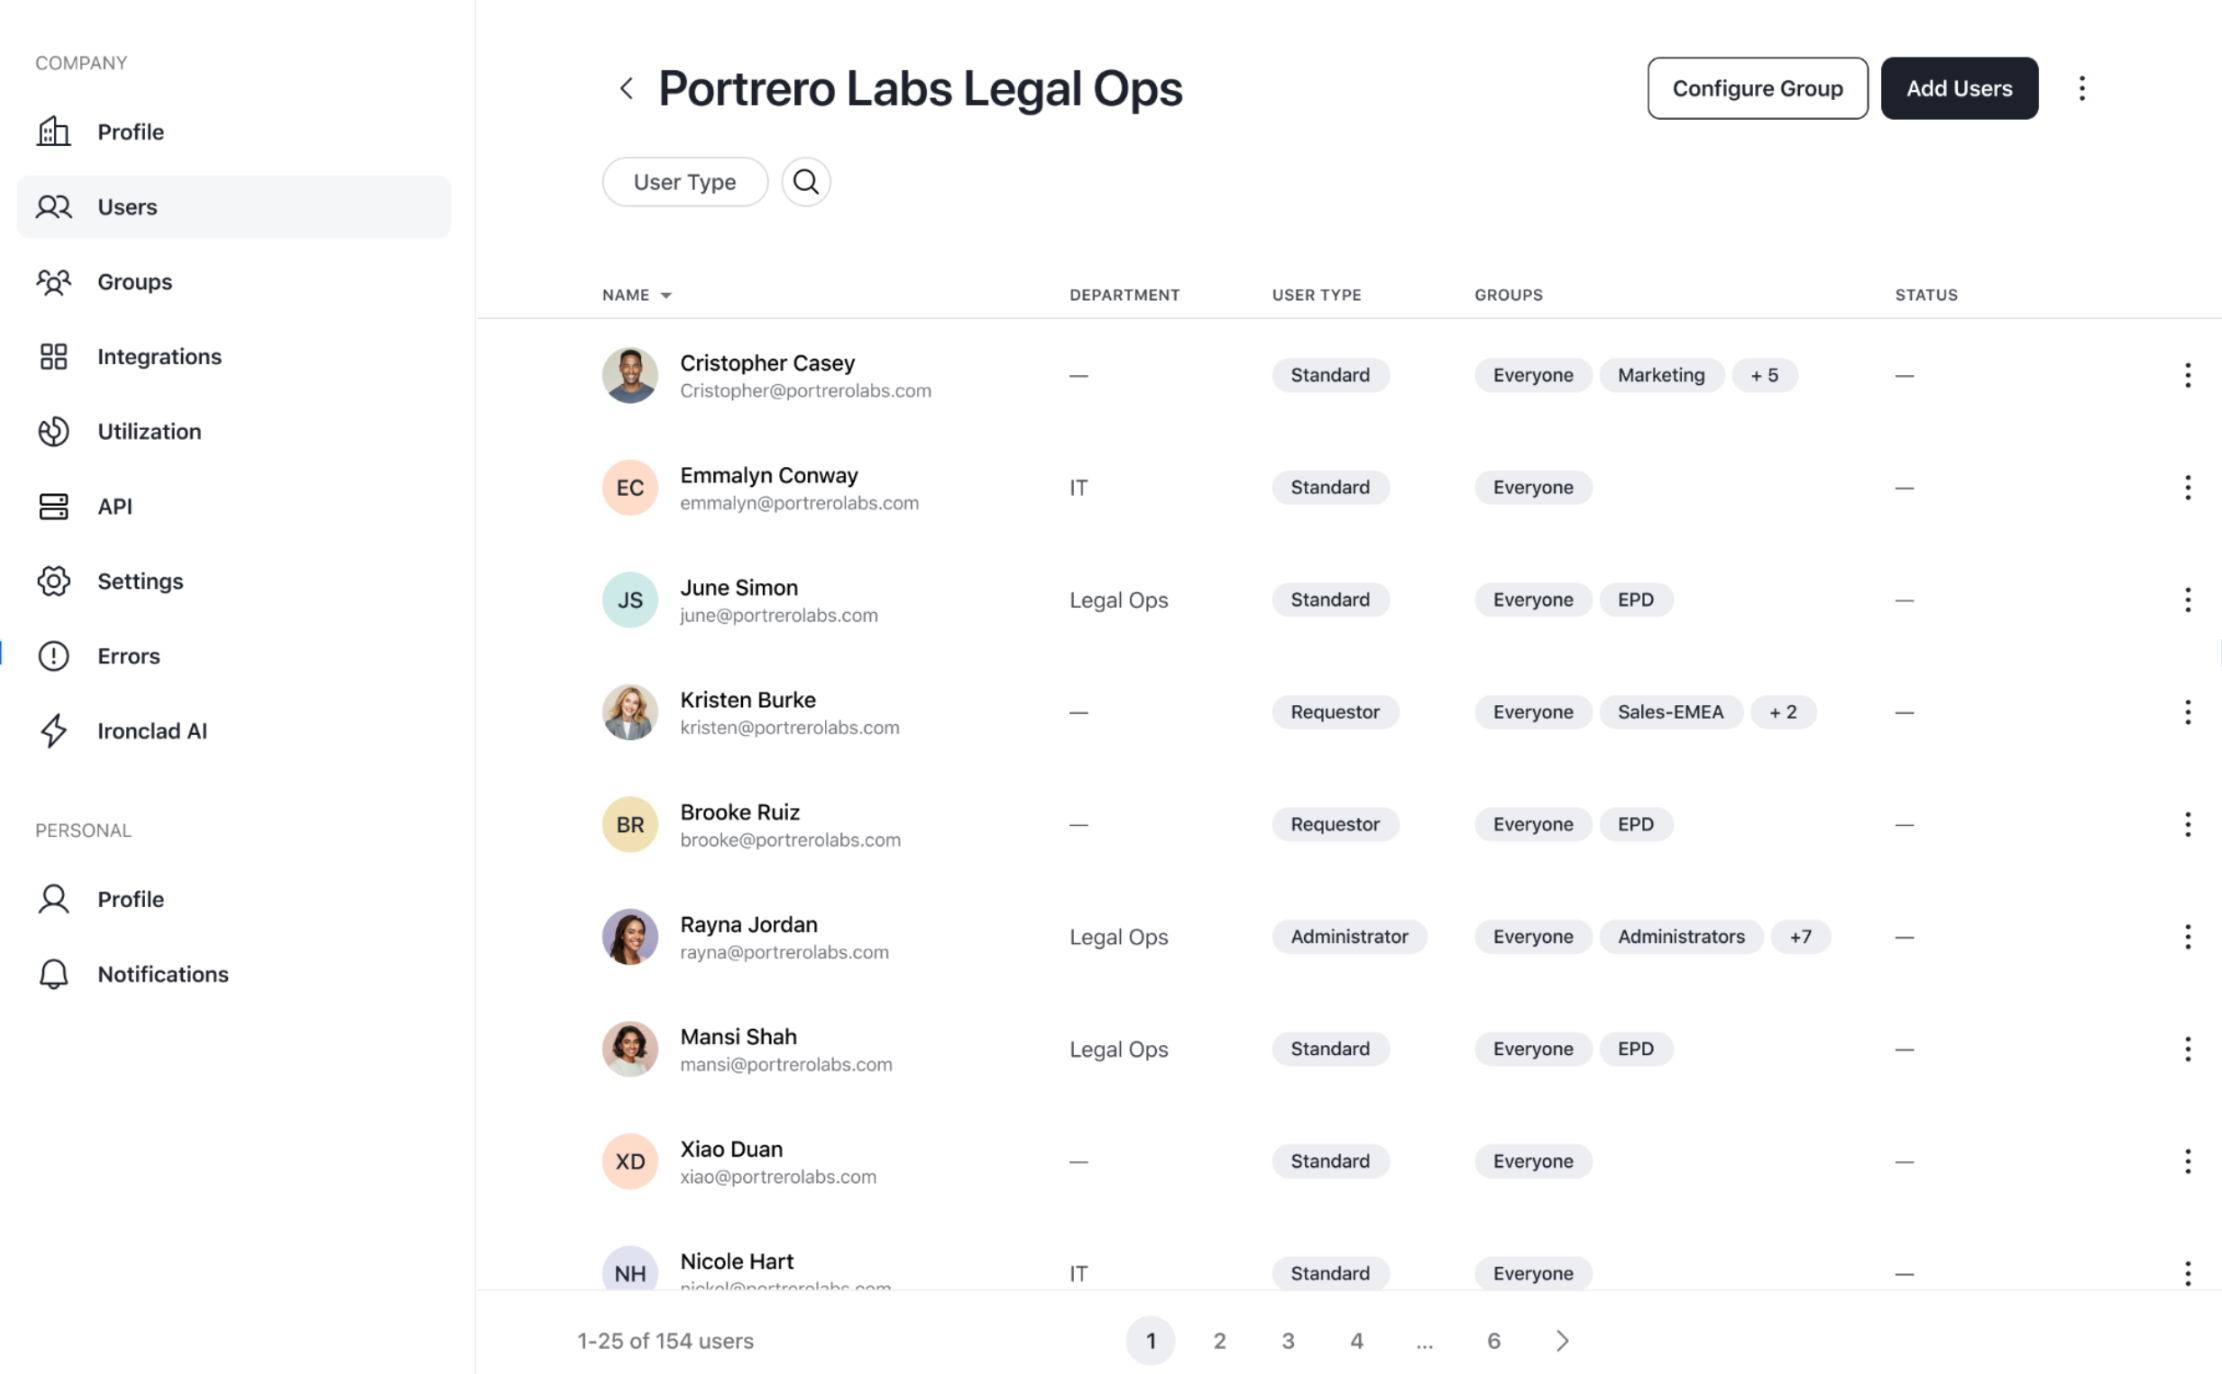
Task: Go to page 2
Action: pyautogui.click(x=1219, y=1341)
